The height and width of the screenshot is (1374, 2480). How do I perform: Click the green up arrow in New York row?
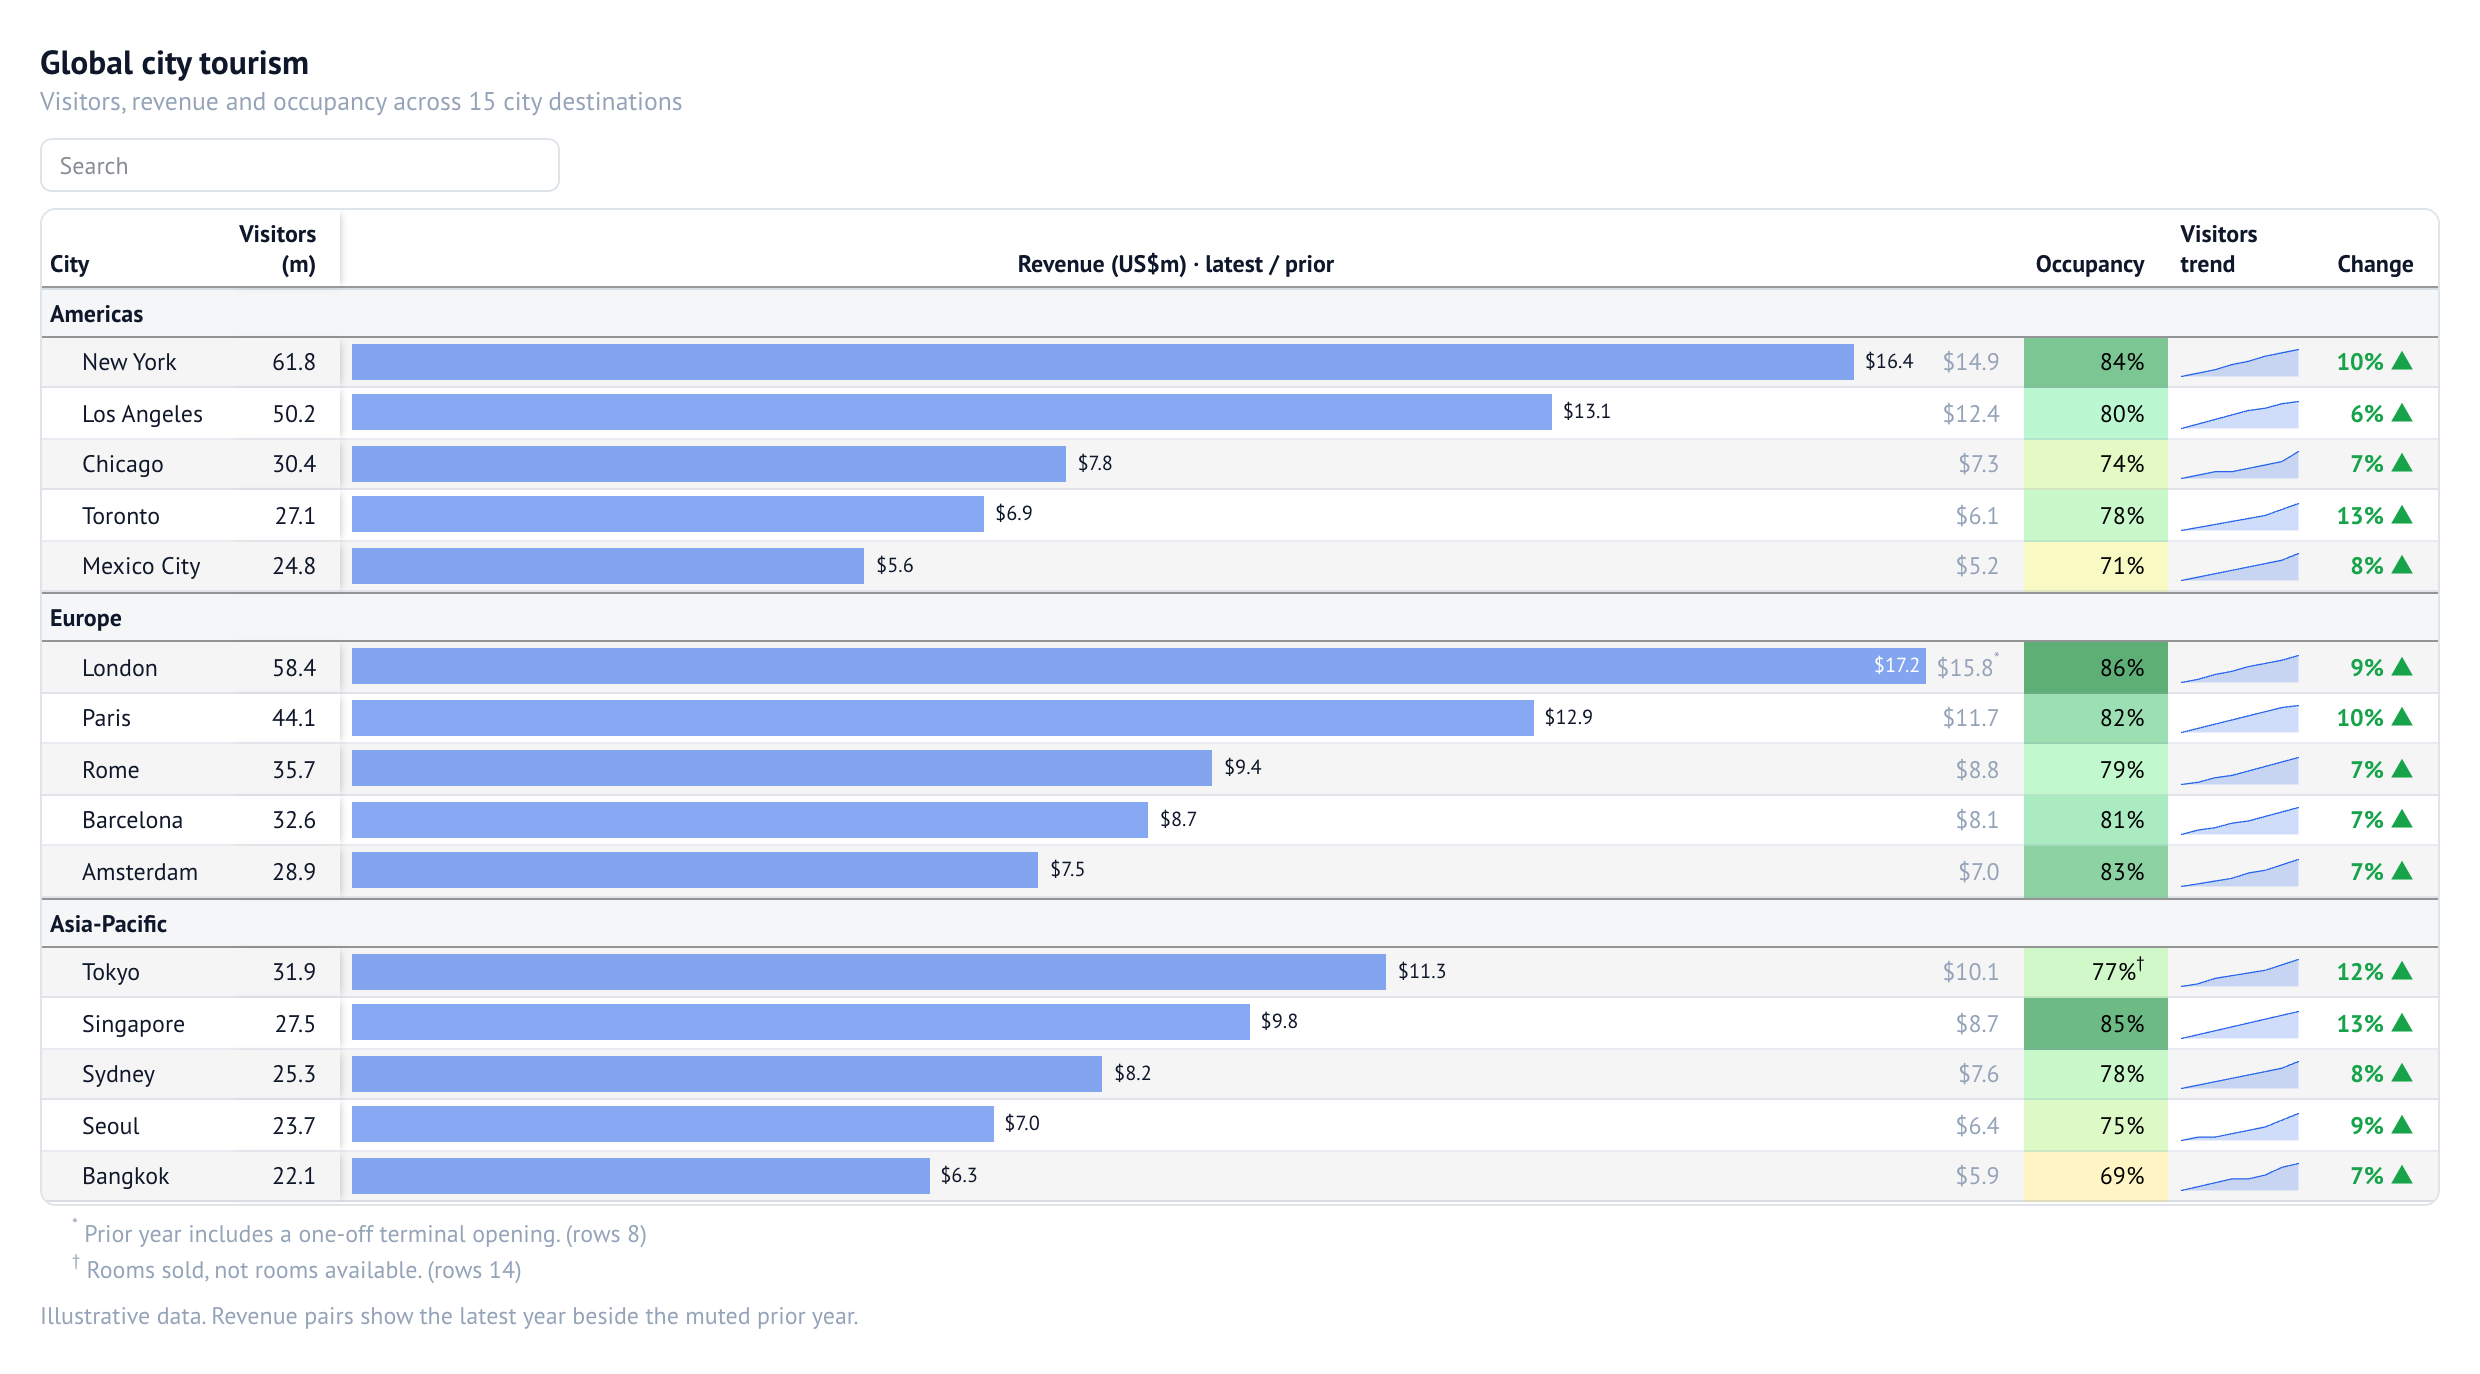2402,362
